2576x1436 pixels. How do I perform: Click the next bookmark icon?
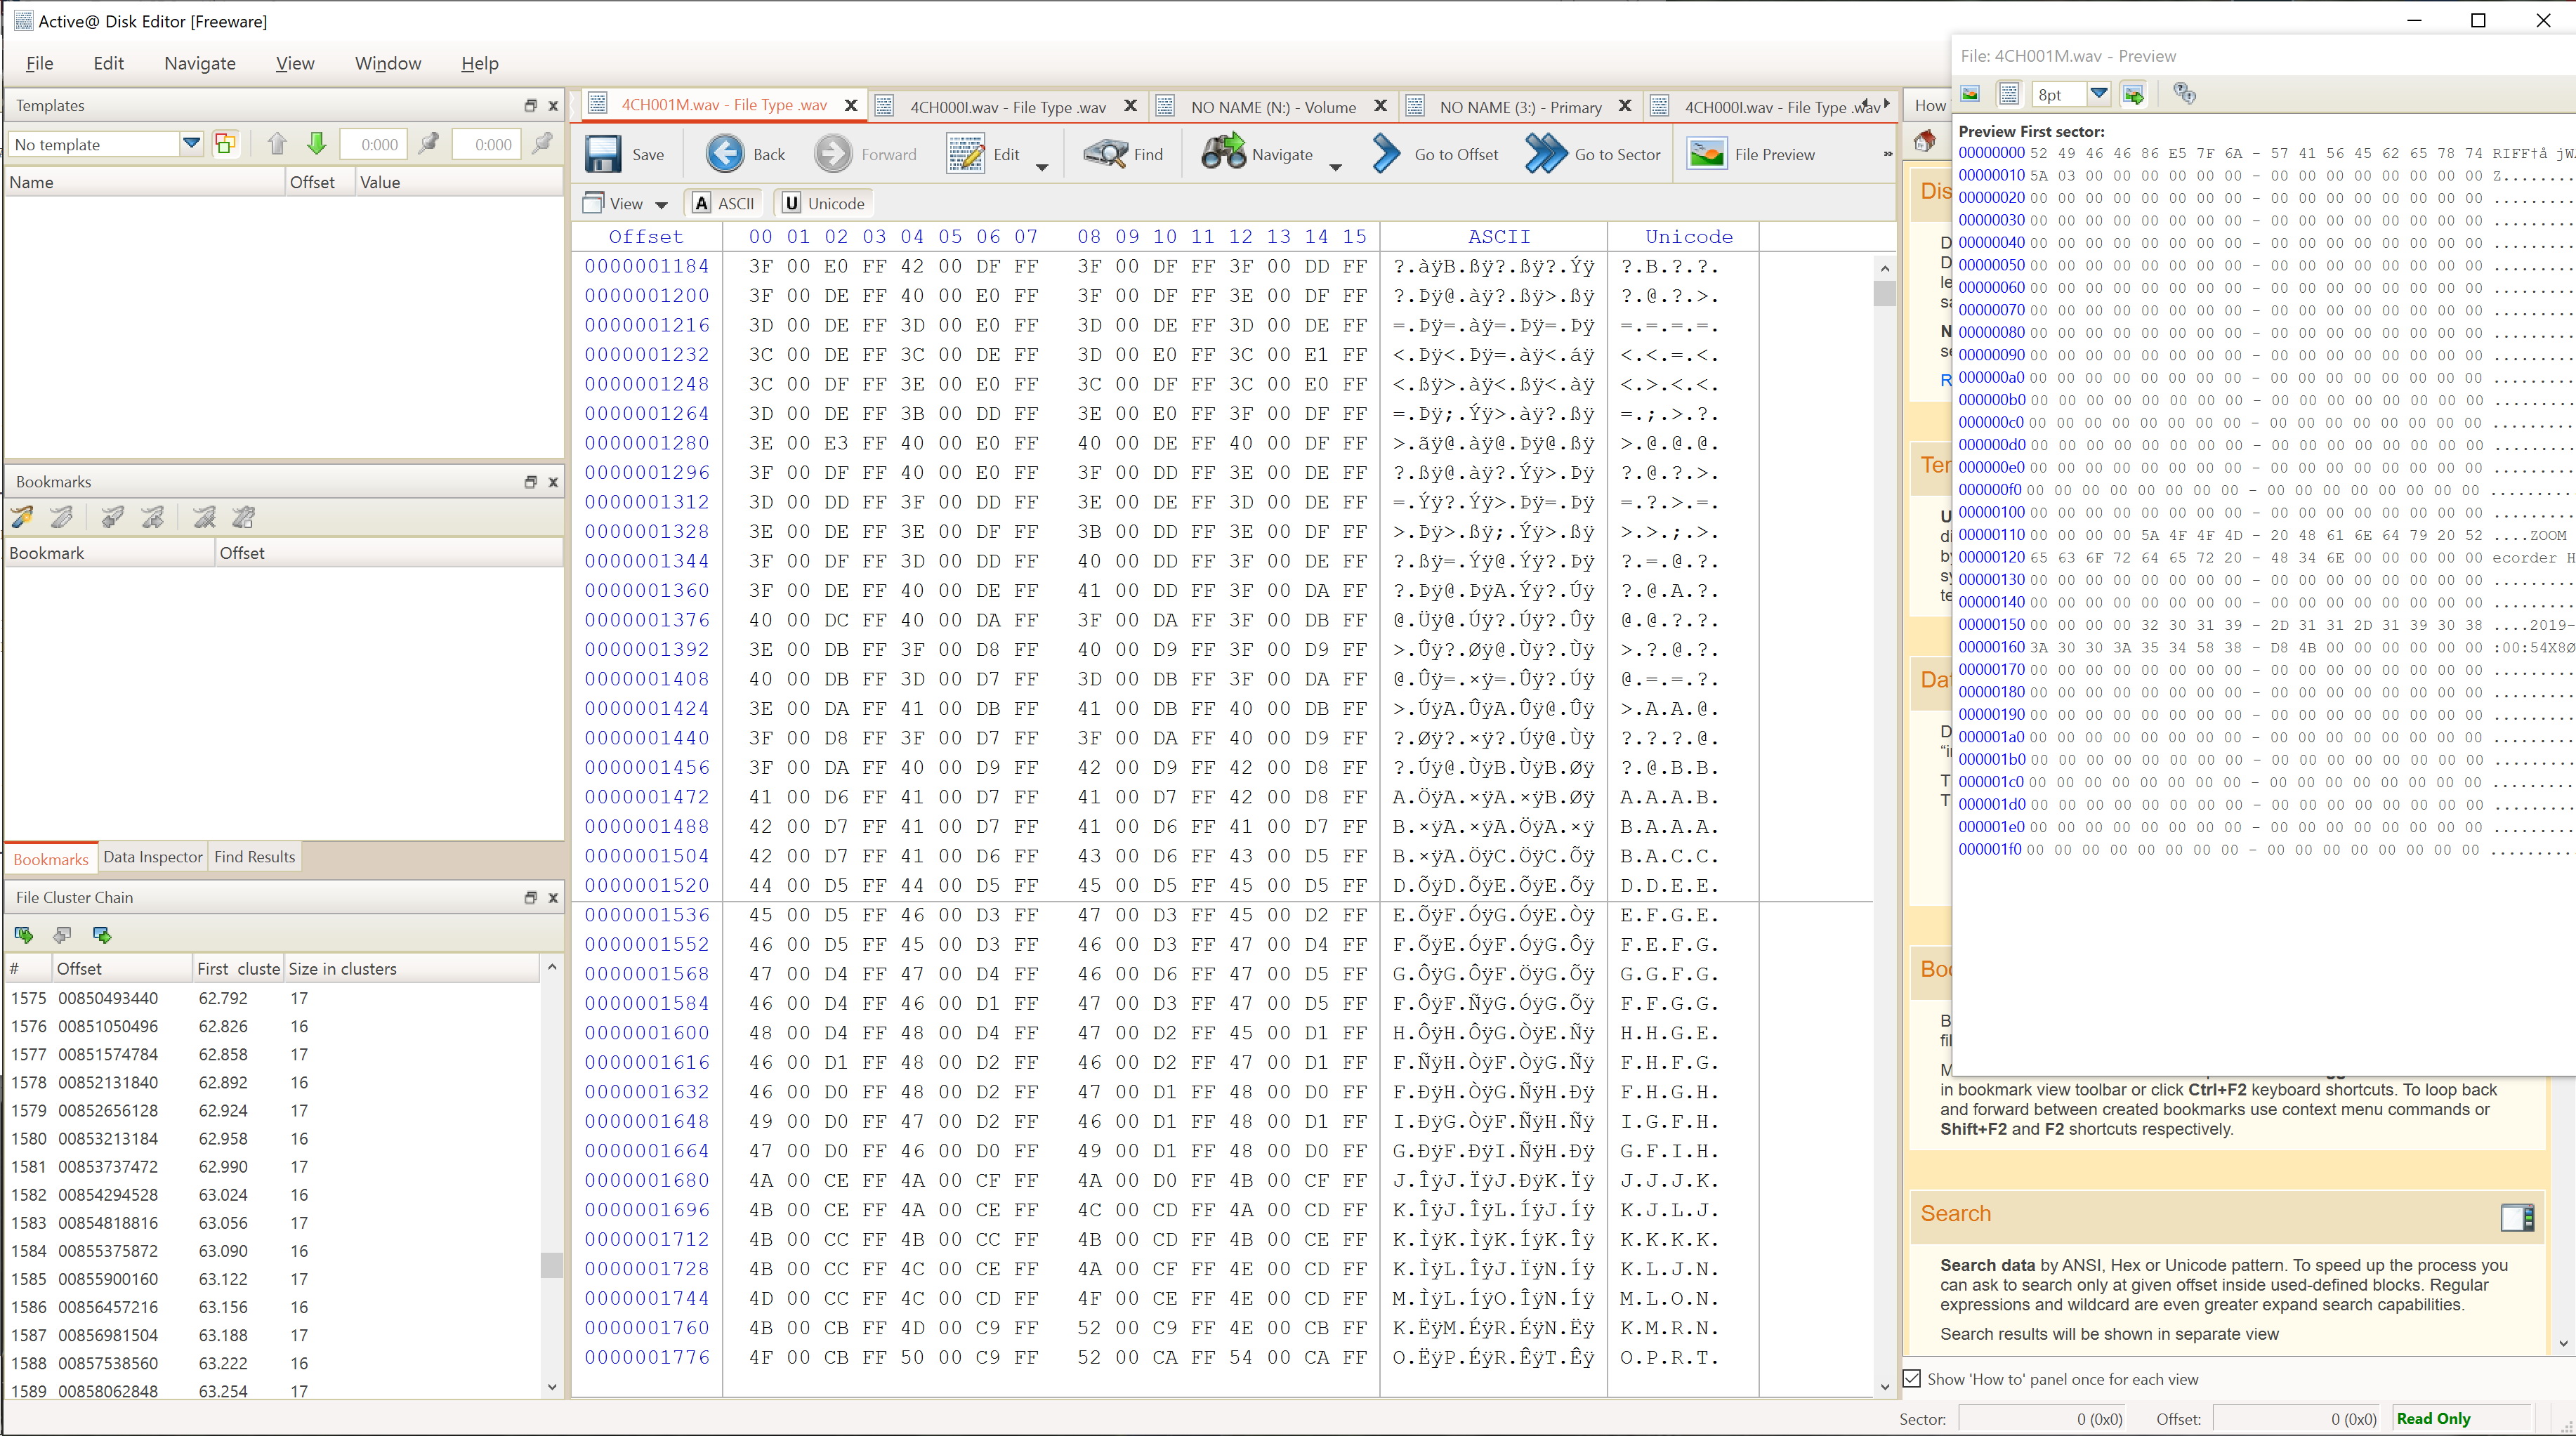click(152, 517)
